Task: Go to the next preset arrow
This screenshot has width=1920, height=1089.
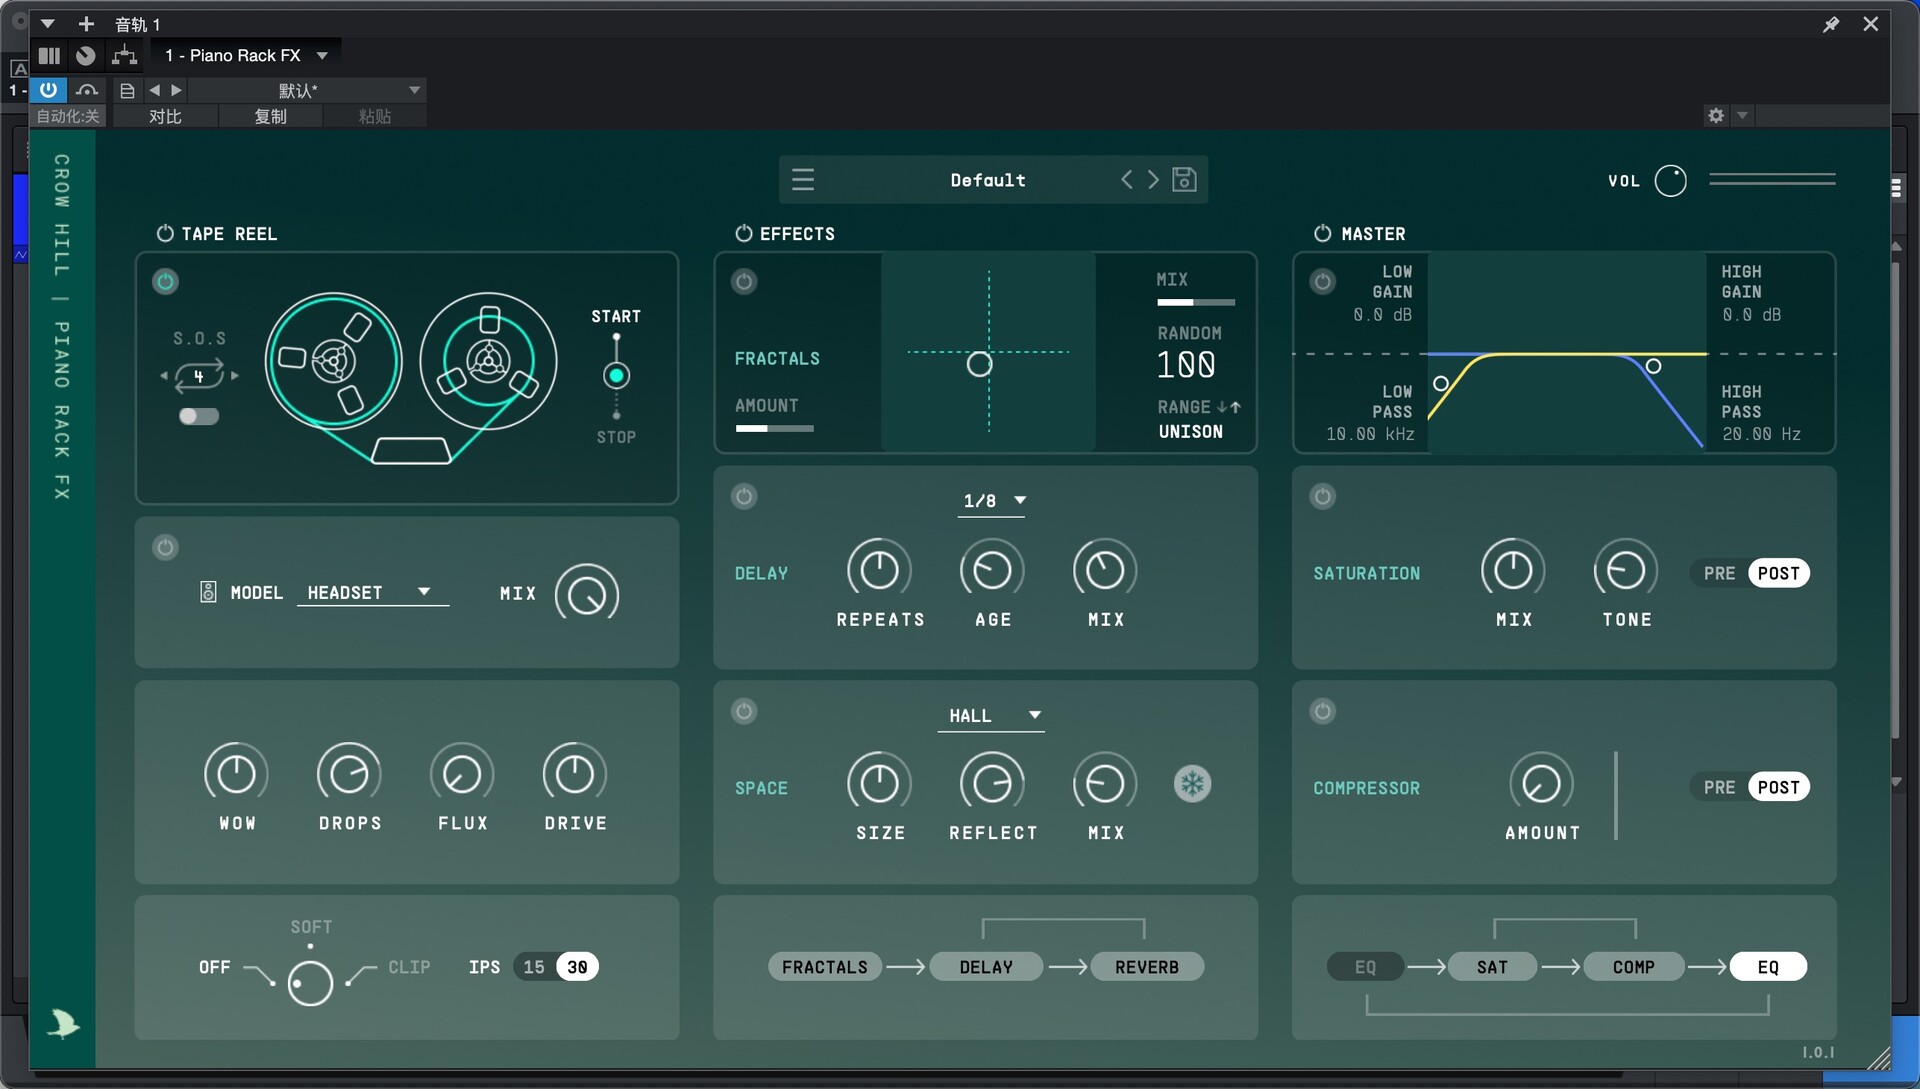Action: [x=1154, y=180]
